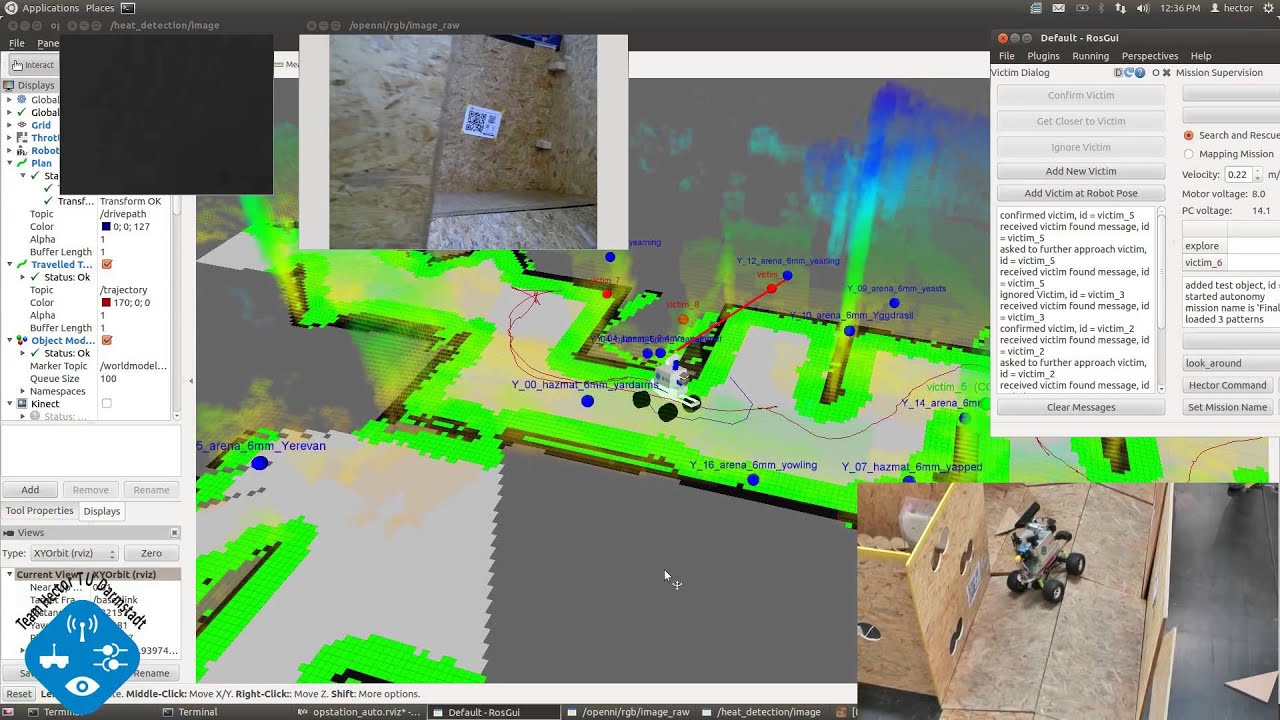Click the Add New Victim button

[1081, 171]
